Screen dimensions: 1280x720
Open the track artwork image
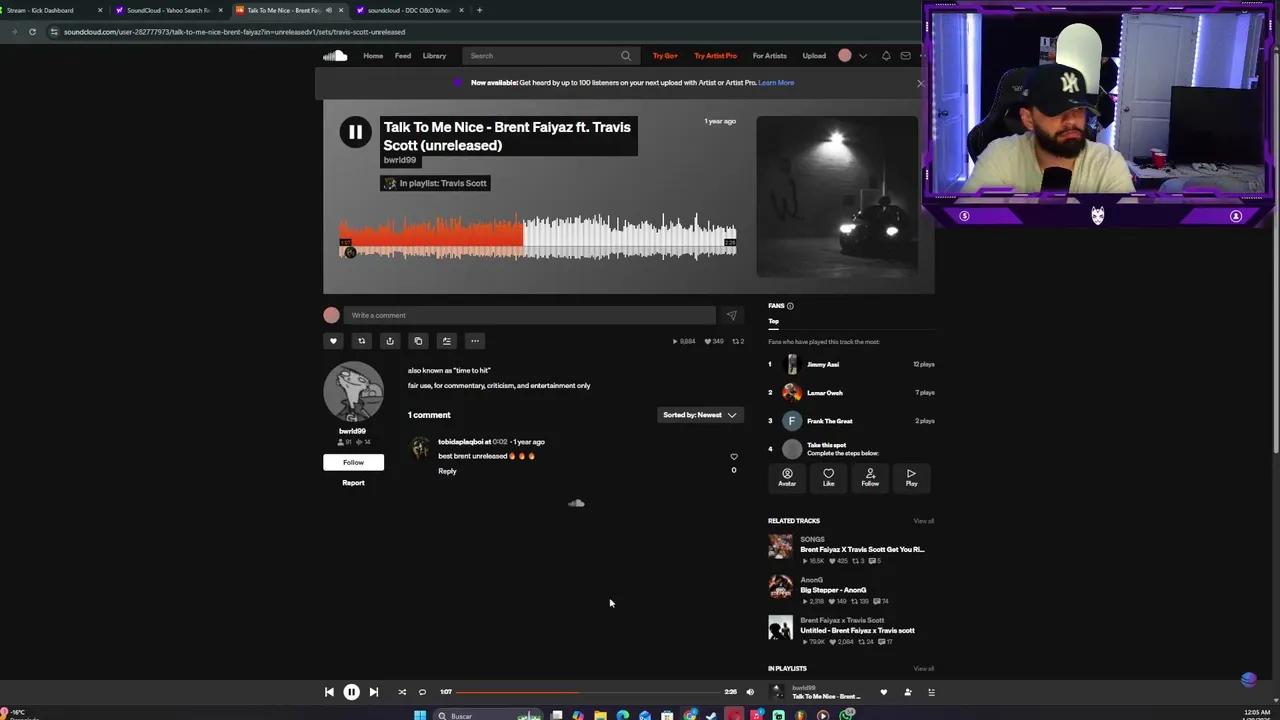click(837, 196)
